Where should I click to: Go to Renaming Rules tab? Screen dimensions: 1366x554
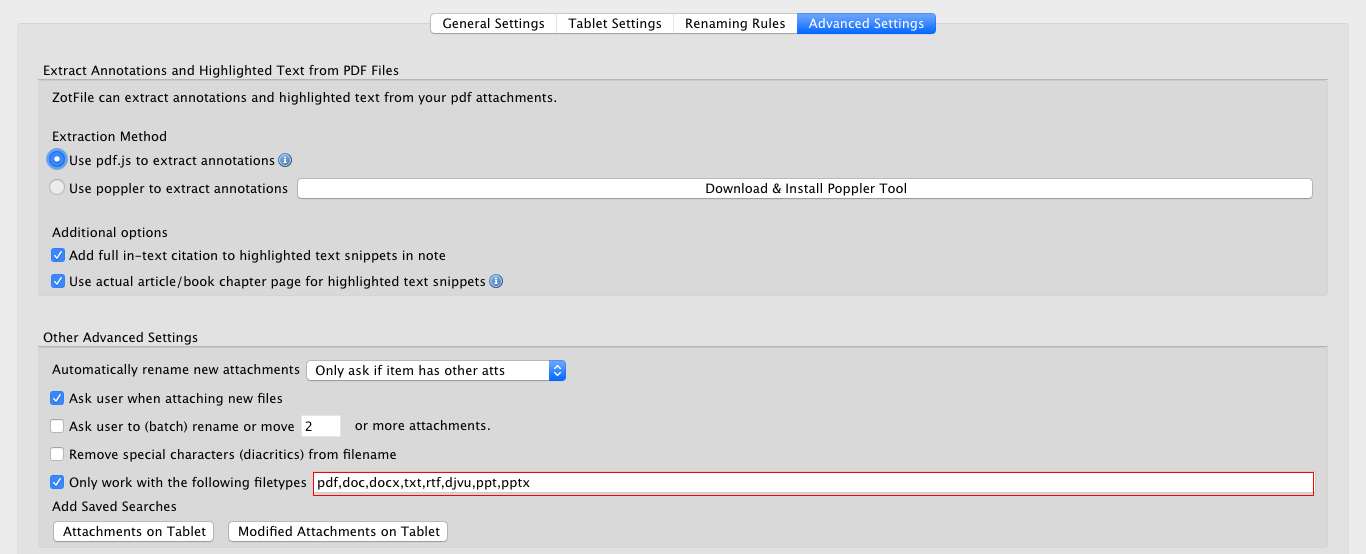(735, 23)
